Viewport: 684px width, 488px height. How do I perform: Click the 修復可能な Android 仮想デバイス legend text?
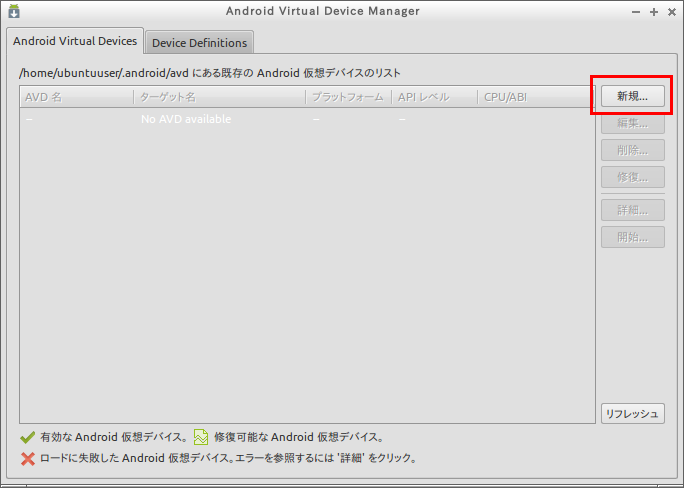[x=299, y=437]
